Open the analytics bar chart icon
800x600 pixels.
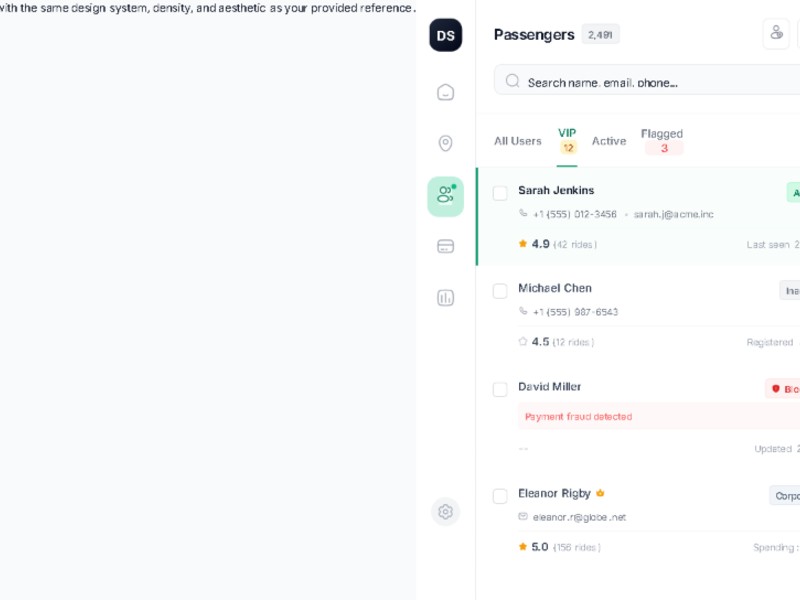[x=446, y=297]
